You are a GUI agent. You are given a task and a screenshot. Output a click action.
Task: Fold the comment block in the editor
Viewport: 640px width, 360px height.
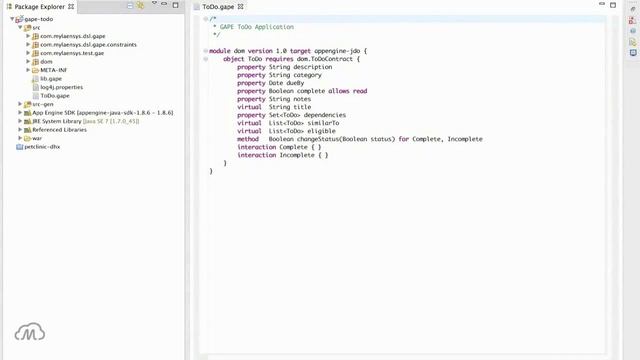pos(206,19)
